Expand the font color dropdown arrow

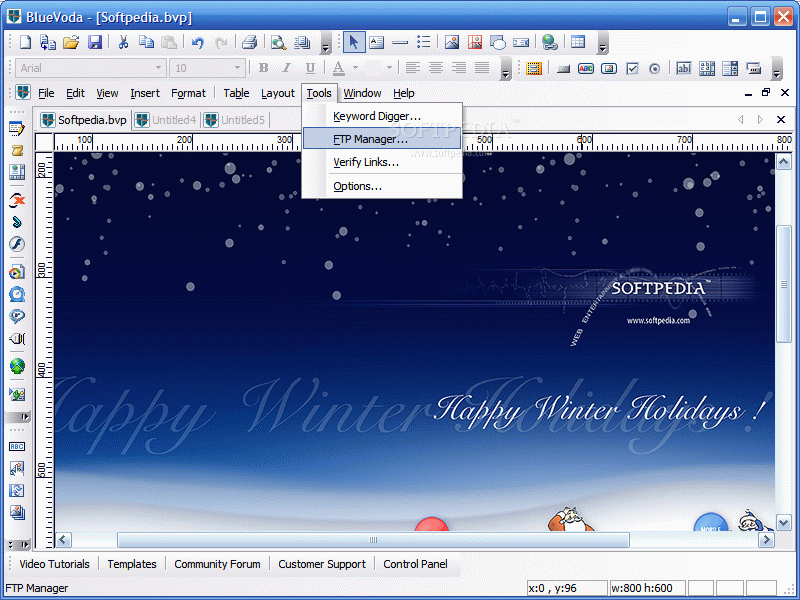point(357,68)
